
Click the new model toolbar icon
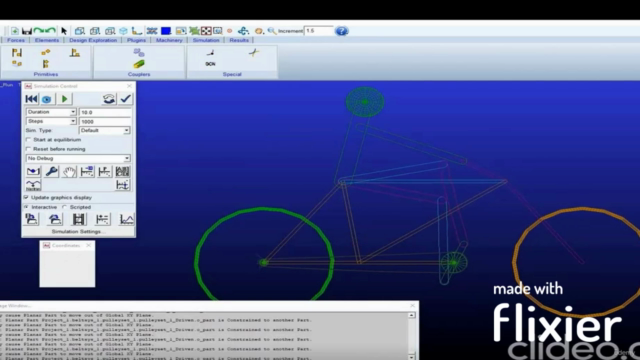[14, 31]
